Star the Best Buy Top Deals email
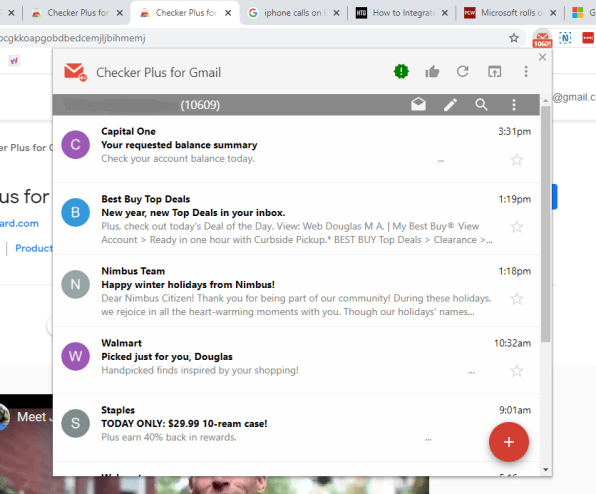Image resolution: width=596 pixels, height=494 pixels. tap(517, 227)
